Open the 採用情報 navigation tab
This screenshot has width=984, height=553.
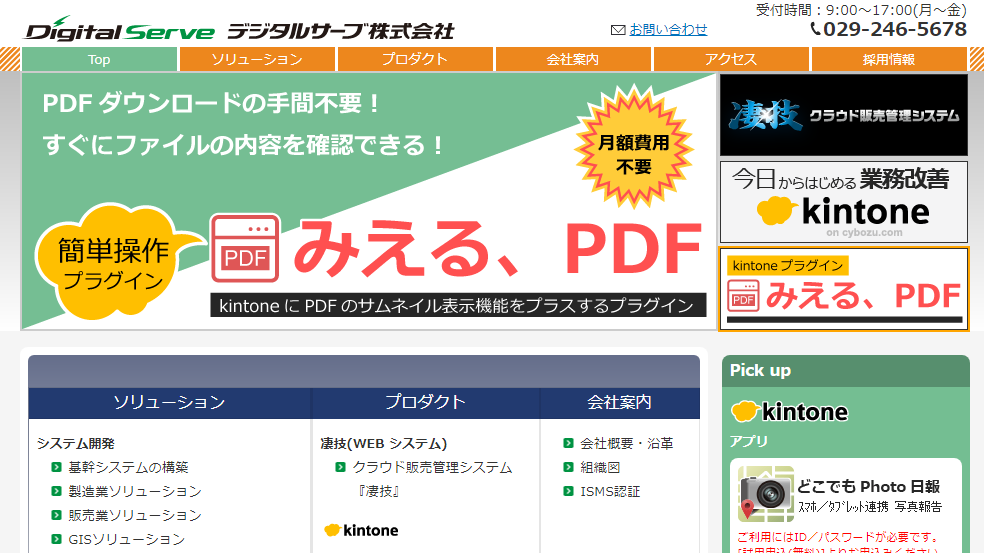[x=888, y=59]
